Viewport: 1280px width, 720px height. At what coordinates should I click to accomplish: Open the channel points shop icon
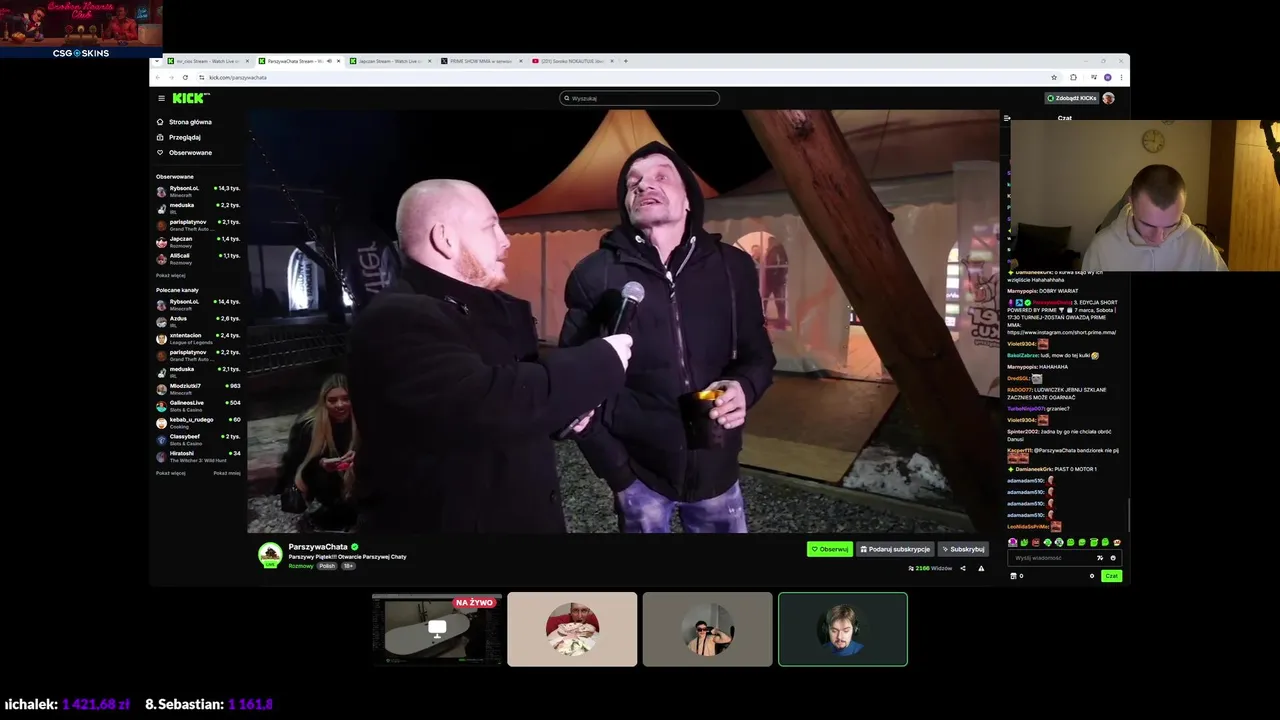click(x=1013, y=576)
